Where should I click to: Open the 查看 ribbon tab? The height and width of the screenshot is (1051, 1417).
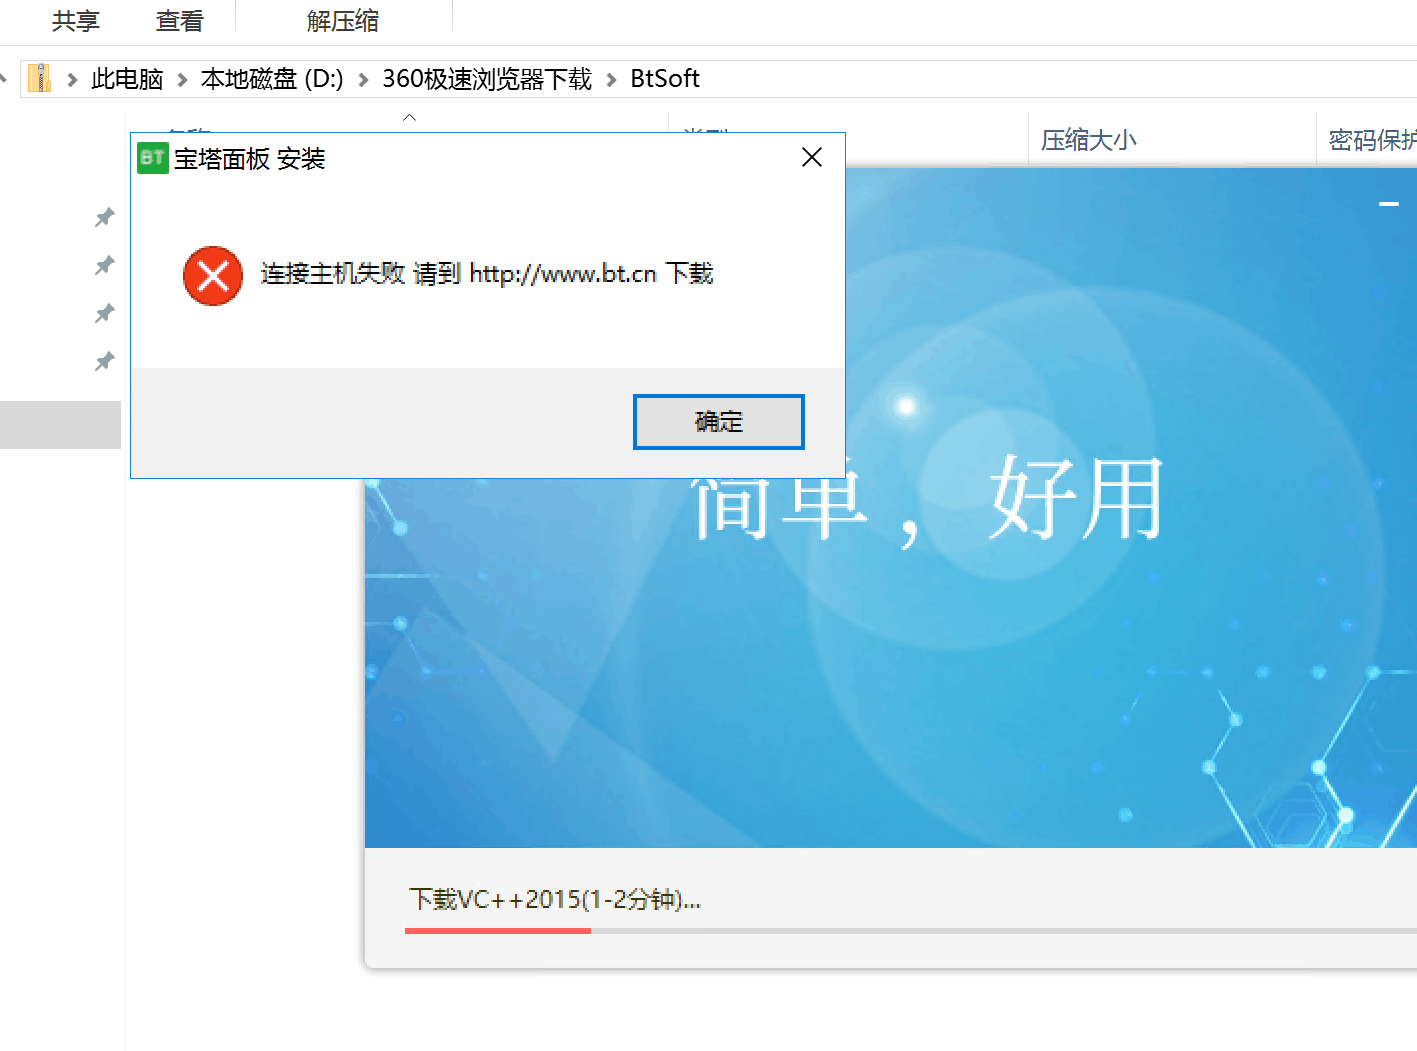click(x=180, y=21)
